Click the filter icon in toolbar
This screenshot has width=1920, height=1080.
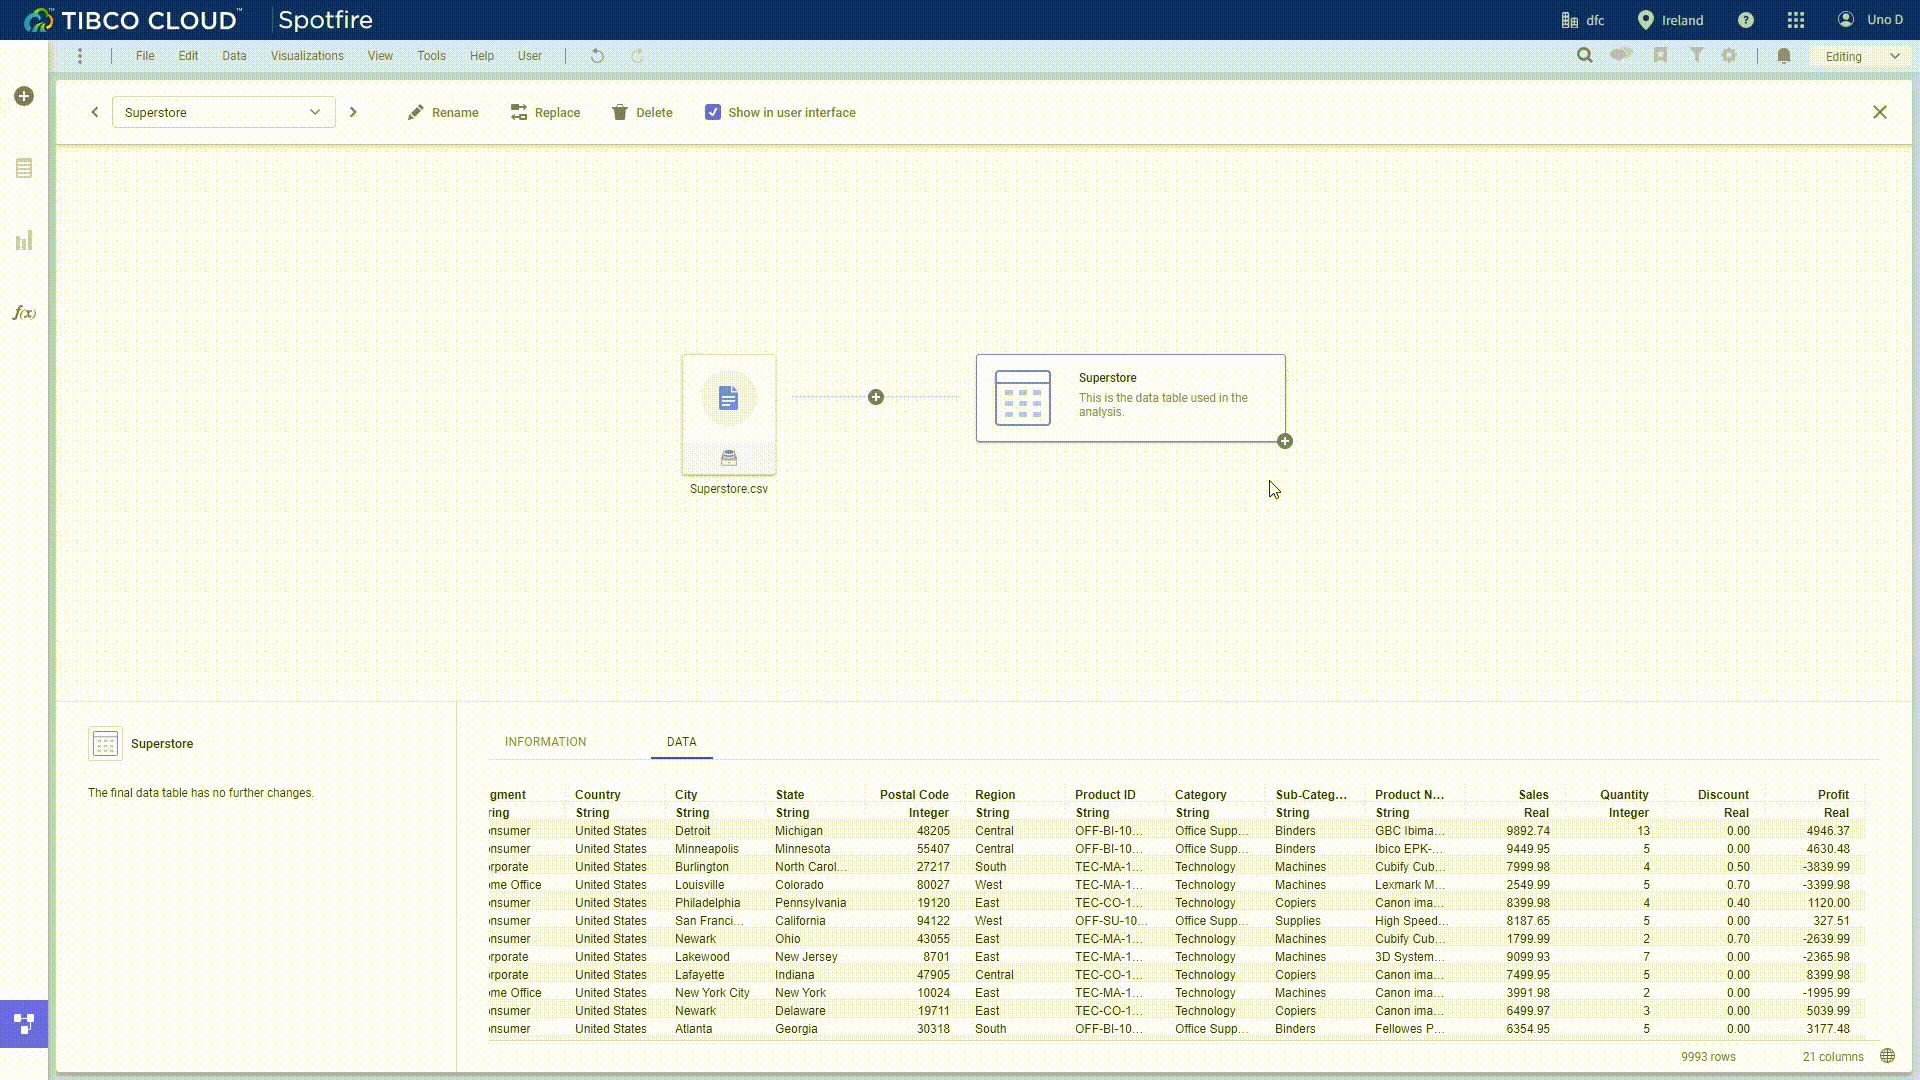point(1696,55)
